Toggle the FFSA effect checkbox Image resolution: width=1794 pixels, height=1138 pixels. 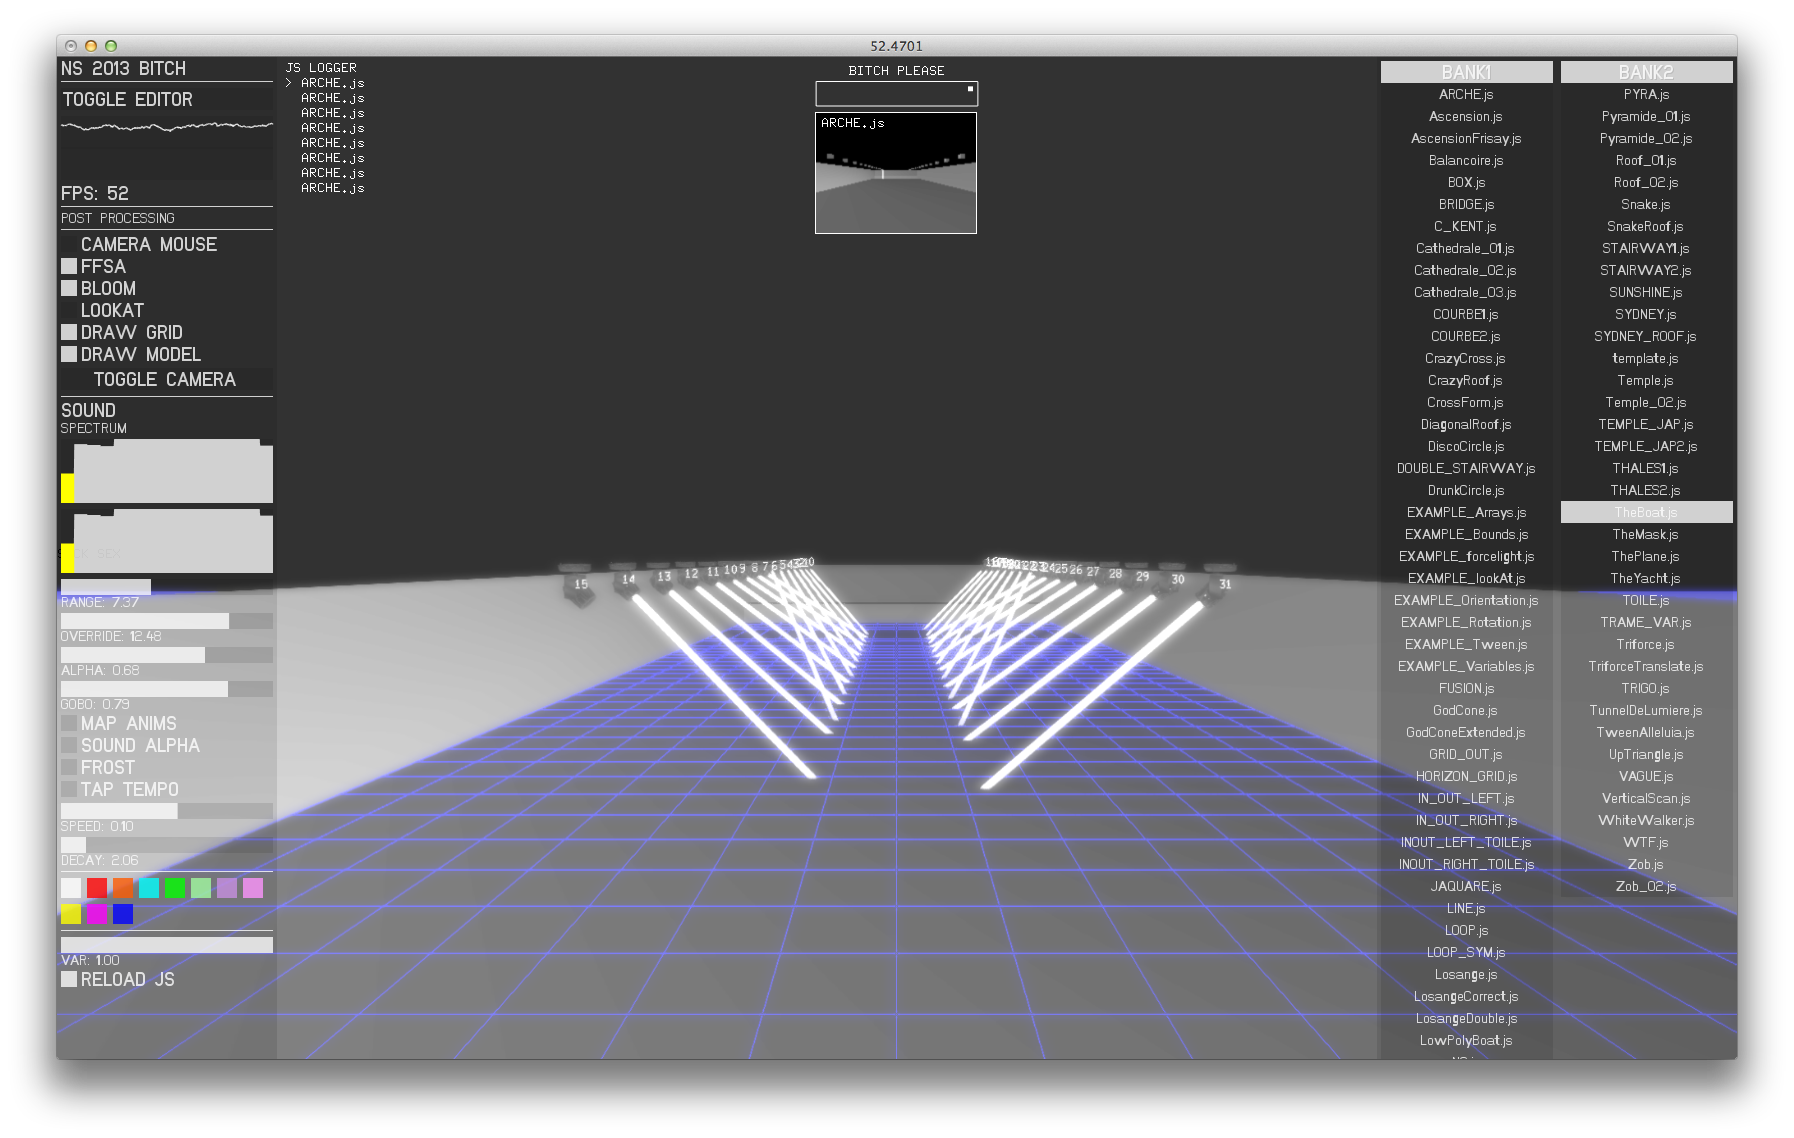point(69,266)
